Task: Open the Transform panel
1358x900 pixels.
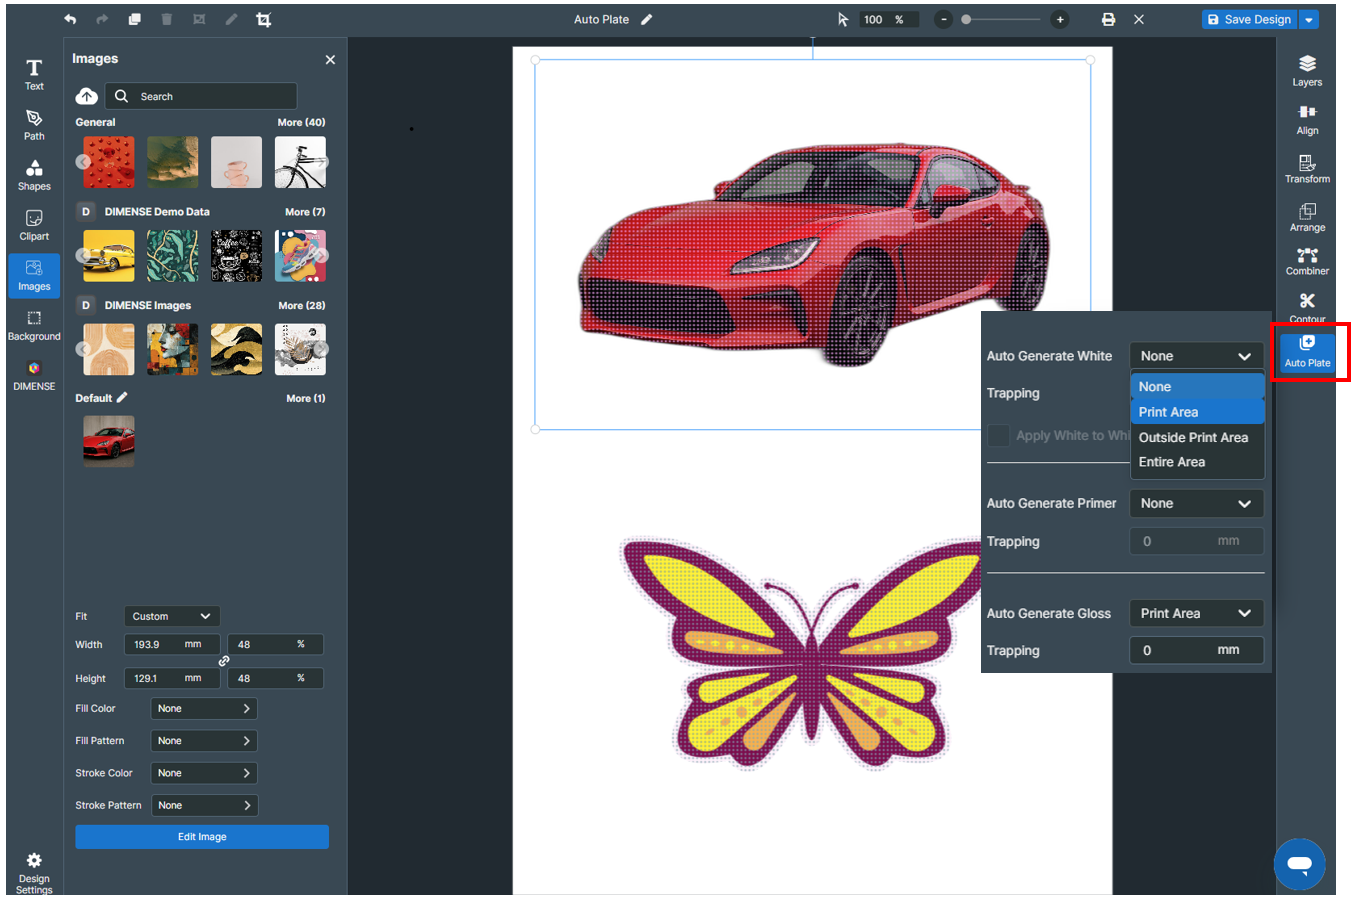Action: pos(1306,168)
